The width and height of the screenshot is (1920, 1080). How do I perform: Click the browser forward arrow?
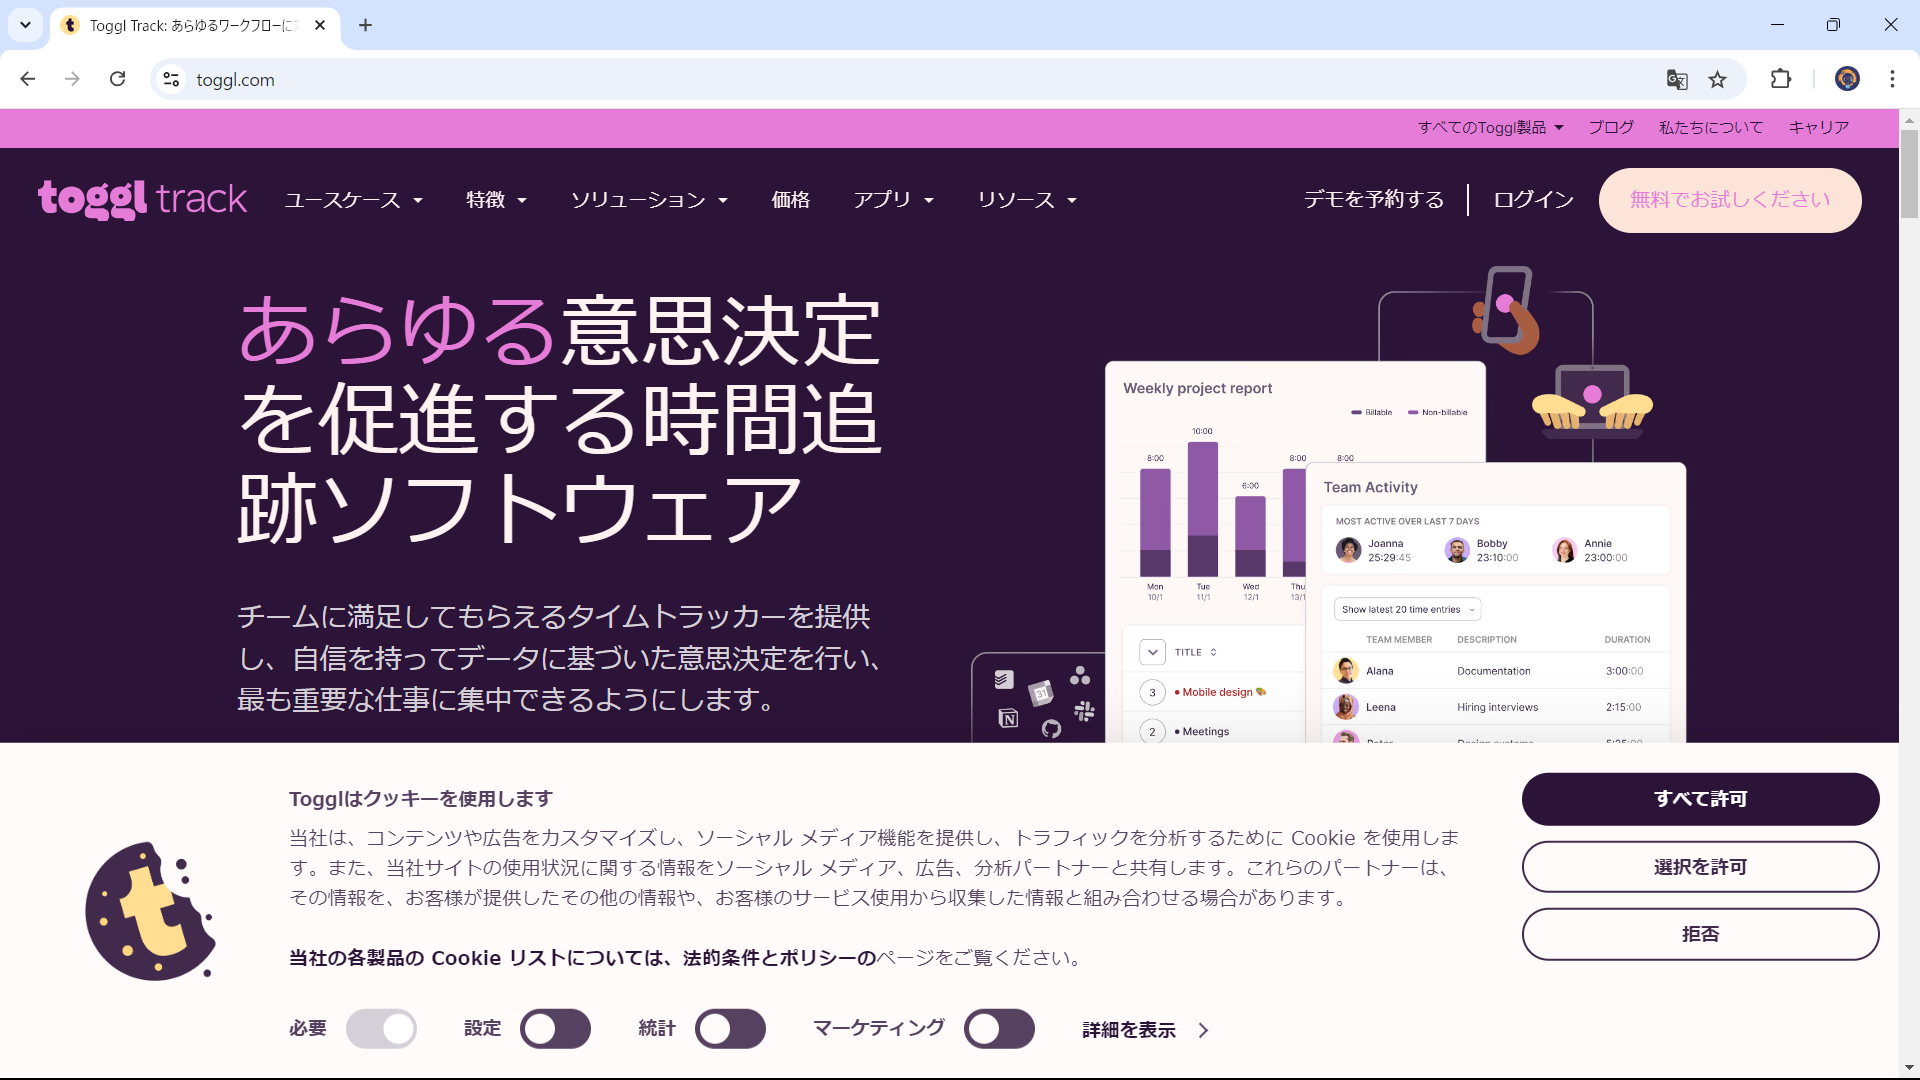click(x=72, y=79)
